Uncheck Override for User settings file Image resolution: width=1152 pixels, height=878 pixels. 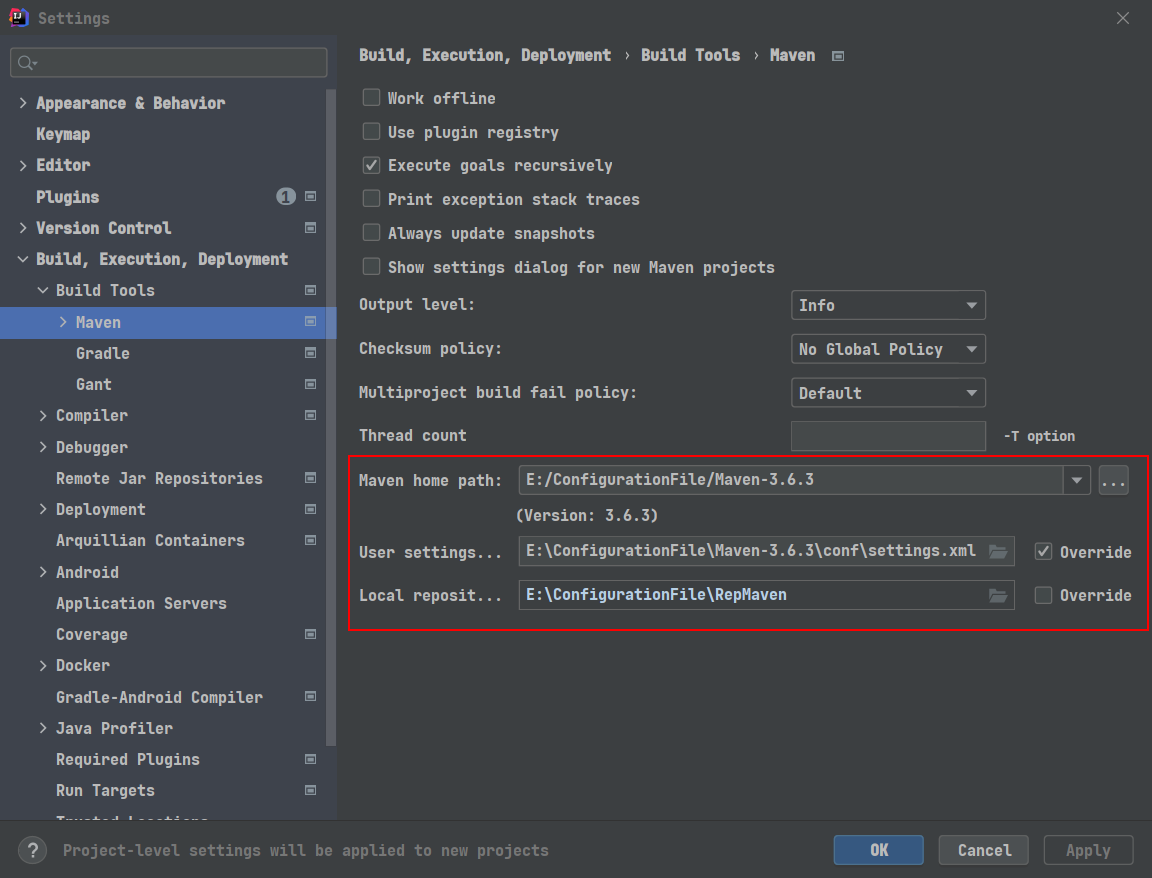pos(1043,551)
